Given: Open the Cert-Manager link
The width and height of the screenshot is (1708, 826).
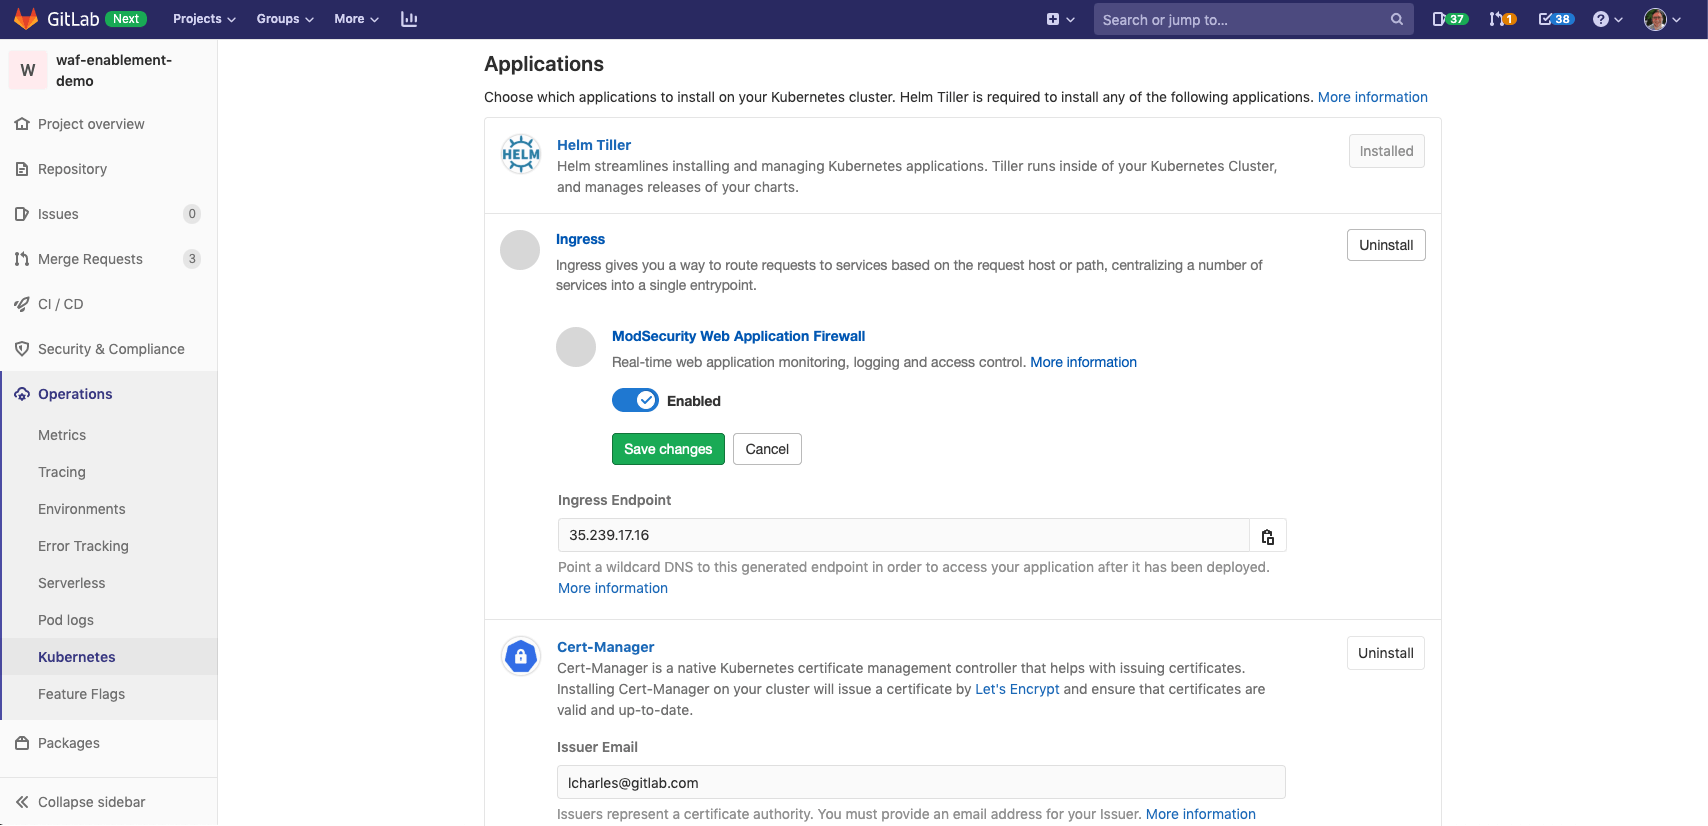Looking at the screenshot, I should coord(605,647).
